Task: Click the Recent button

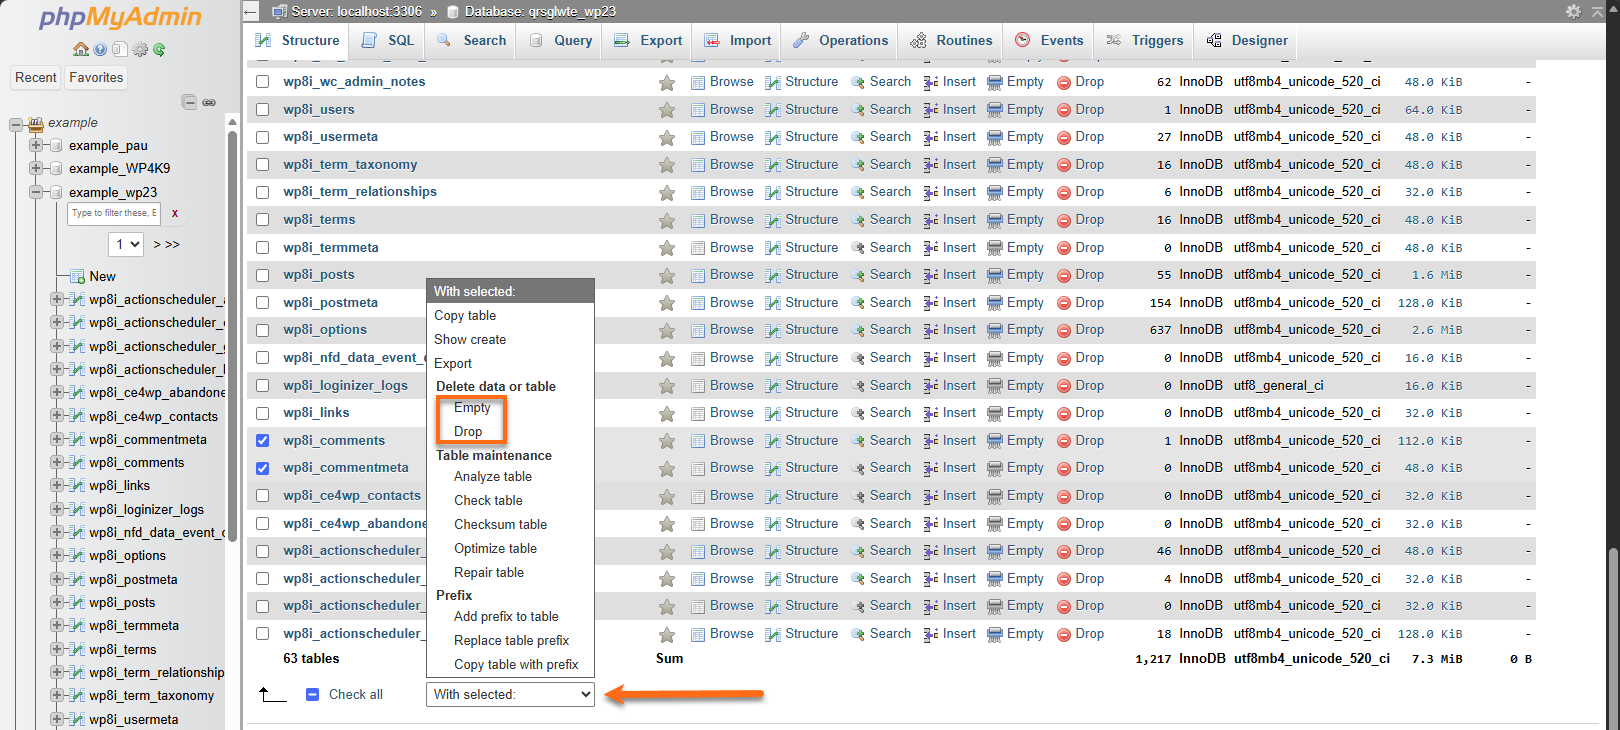Action: point(36,78)
